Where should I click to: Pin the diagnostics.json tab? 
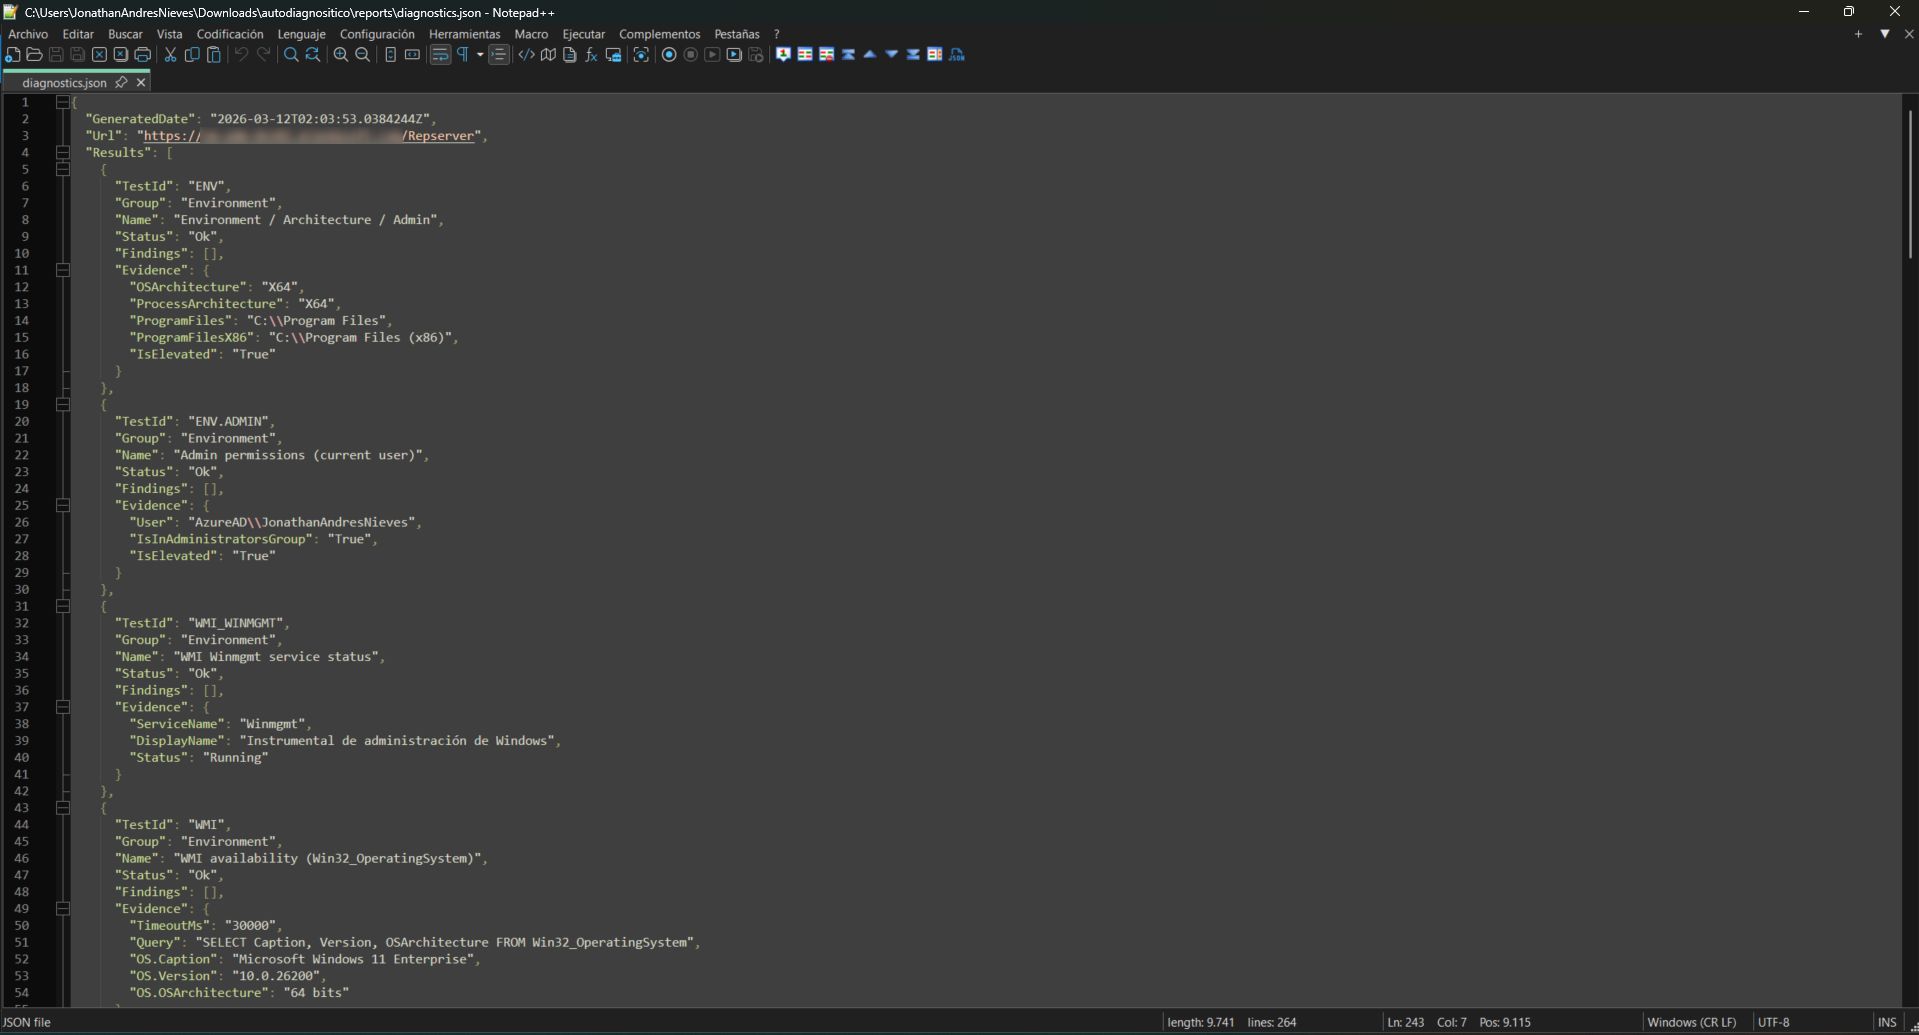point(121,82)
